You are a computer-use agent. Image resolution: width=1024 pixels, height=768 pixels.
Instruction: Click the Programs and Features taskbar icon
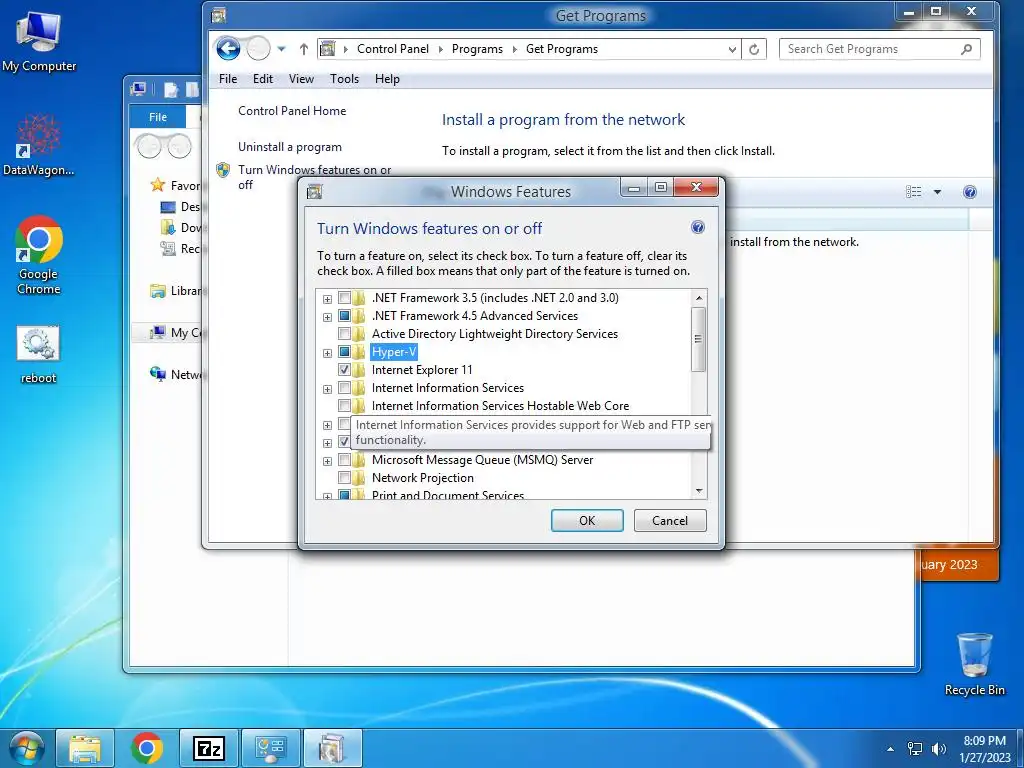click(332, 748)
